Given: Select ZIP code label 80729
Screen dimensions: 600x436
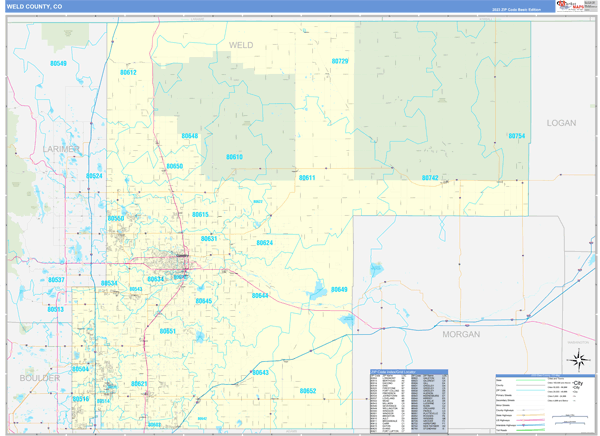Looking at the screenshot, I should tap(340, 61).
